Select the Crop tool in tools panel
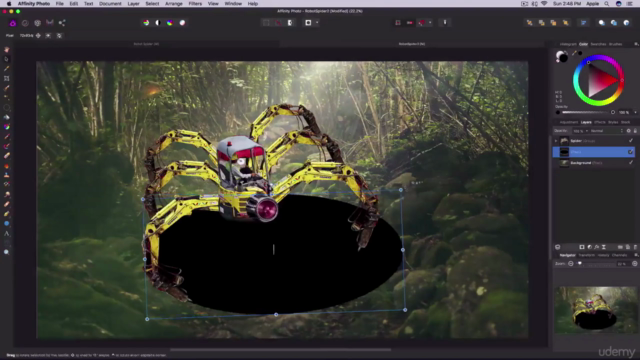The image size is (640, 360). point(7,78)
